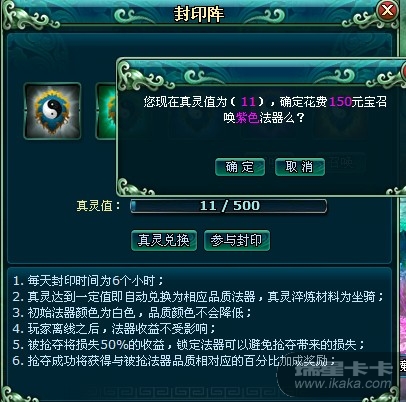Open the www.ikaka.com watermark link
The image size is (406, 402).
coord(343,383)
